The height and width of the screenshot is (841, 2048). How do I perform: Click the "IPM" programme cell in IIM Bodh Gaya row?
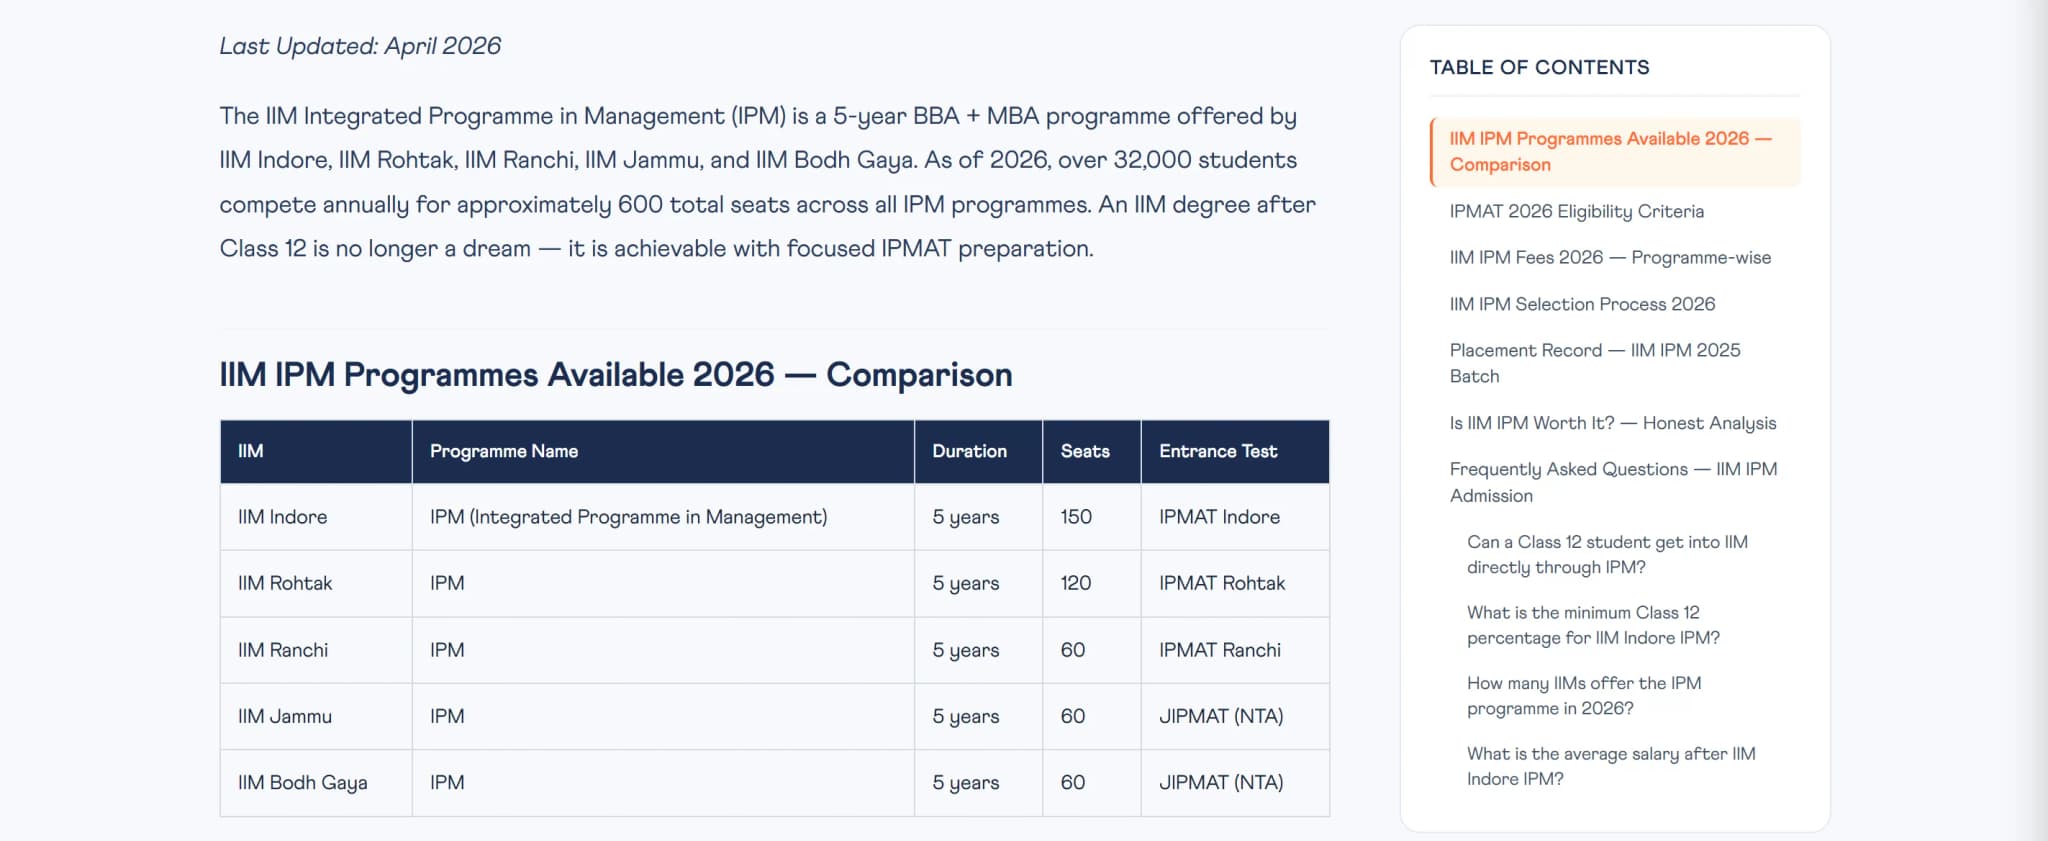[663, 783]
